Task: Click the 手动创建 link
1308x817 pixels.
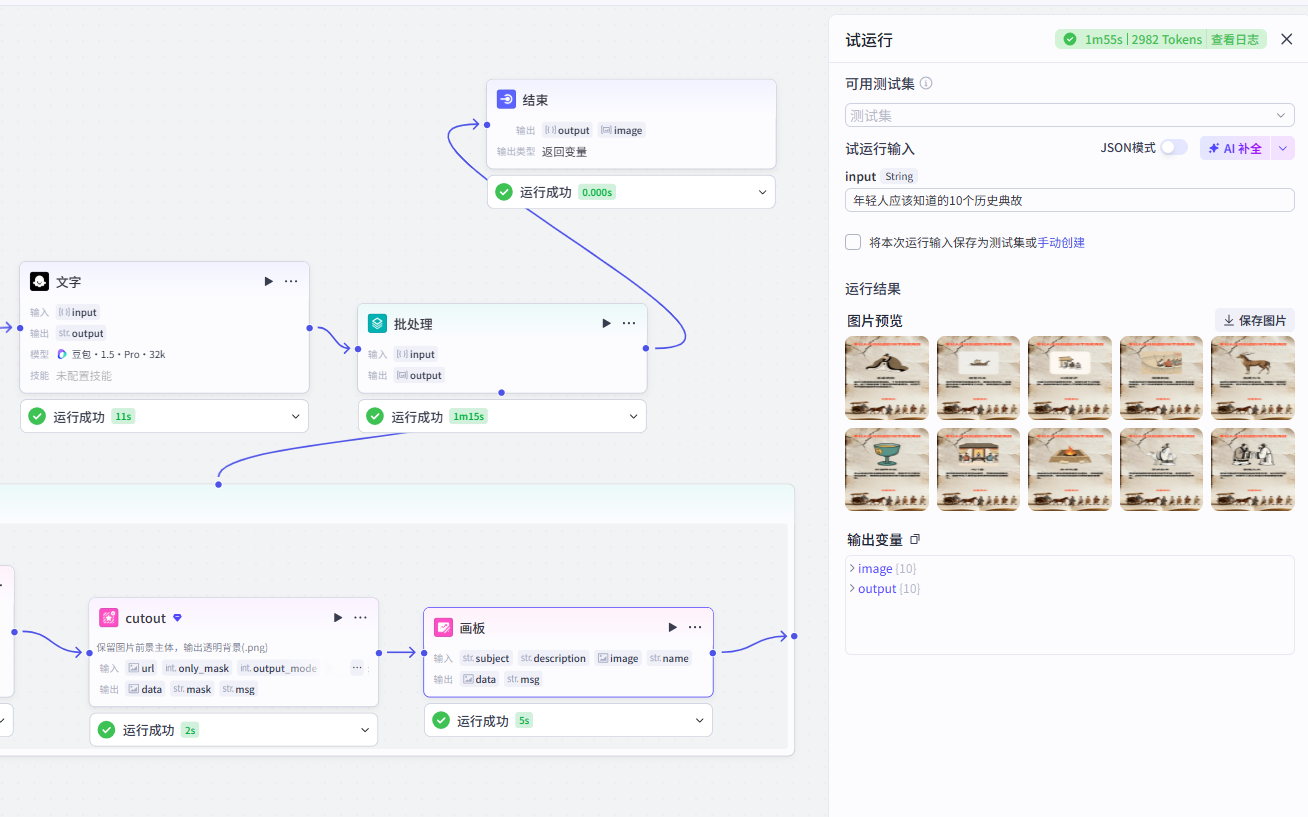Action: tap(1061, 242)
